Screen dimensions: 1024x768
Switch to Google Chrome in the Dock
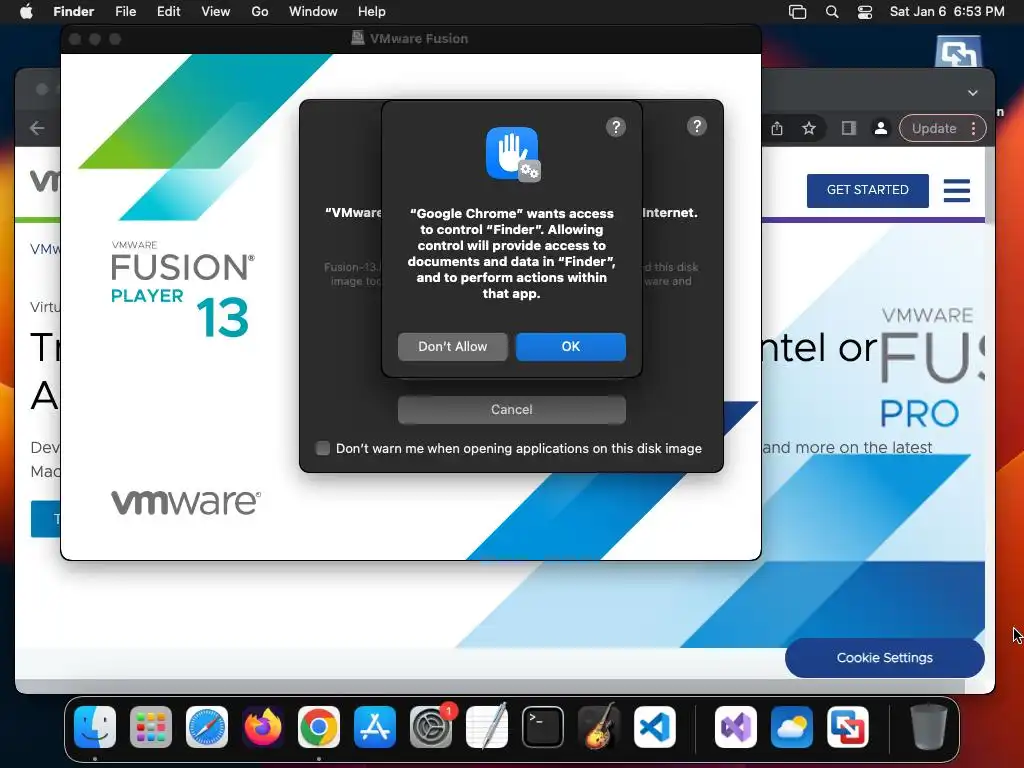(x=319, y=727)
